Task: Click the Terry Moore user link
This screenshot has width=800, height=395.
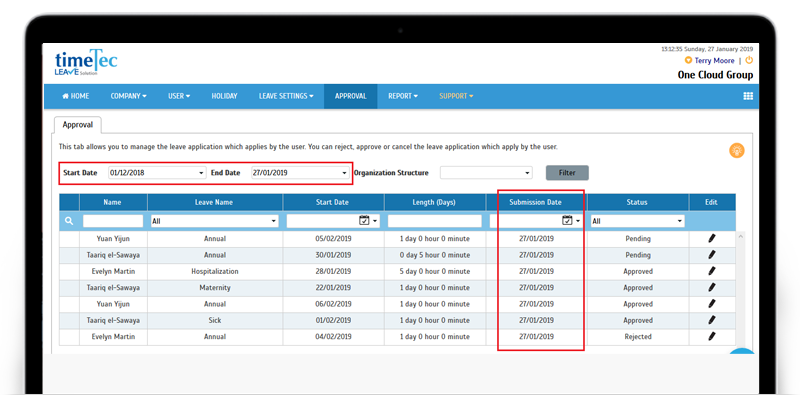Action: 714,61
